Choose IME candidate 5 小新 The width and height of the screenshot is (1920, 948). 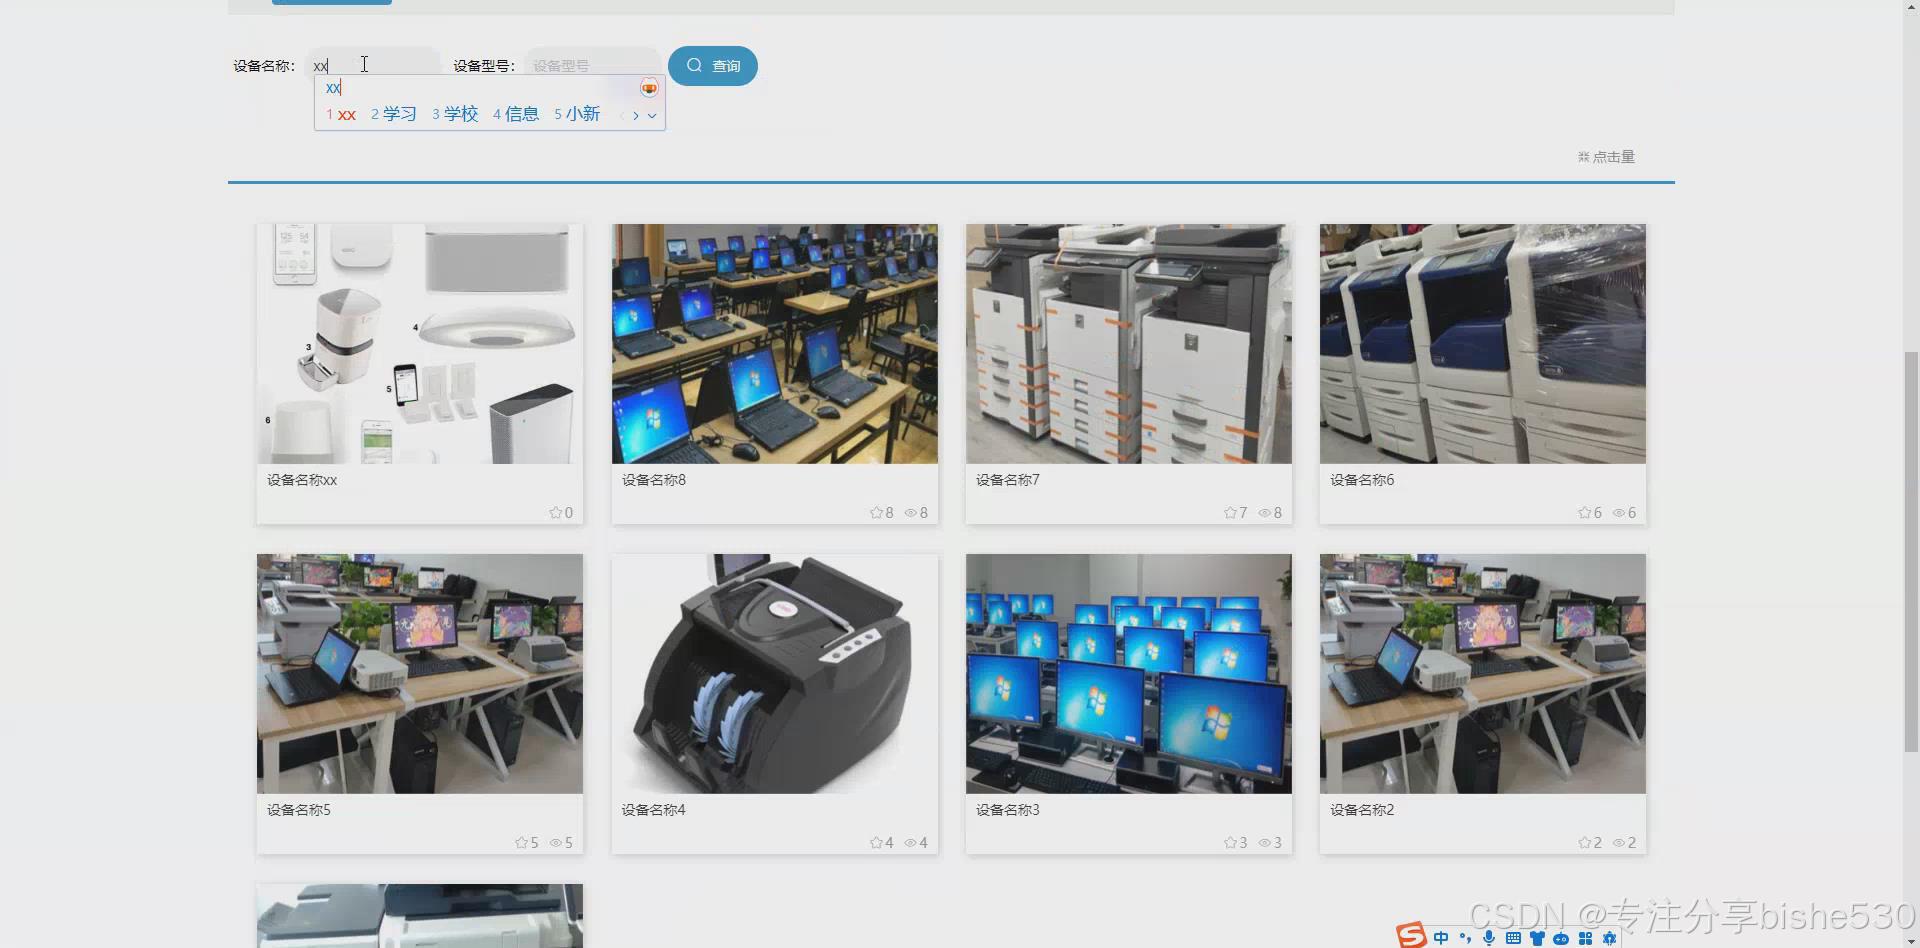[x=577, y=114]
